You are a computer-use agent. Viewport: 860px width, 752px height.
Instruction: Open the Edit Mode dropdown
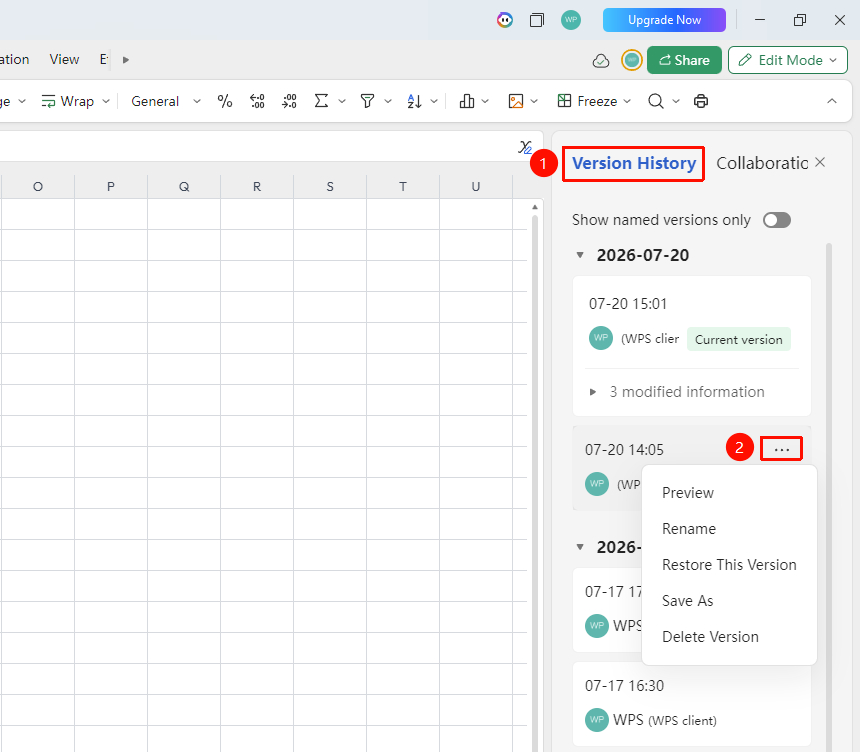[788, 60]
